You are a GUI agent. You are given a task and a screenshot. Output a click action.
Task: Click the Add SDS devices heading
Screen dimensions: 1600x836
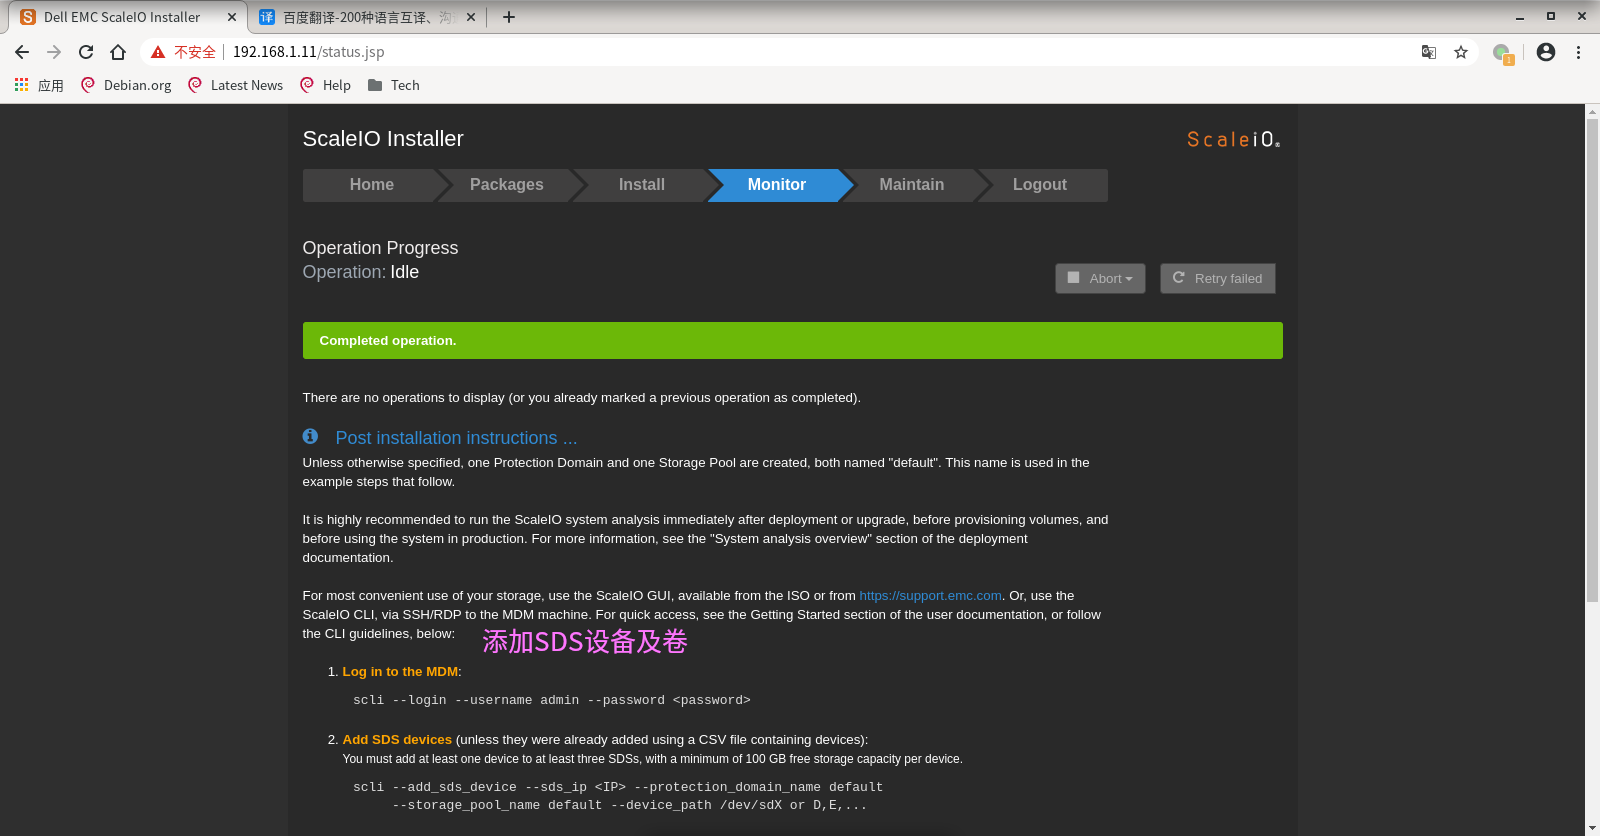pos(397,740)
